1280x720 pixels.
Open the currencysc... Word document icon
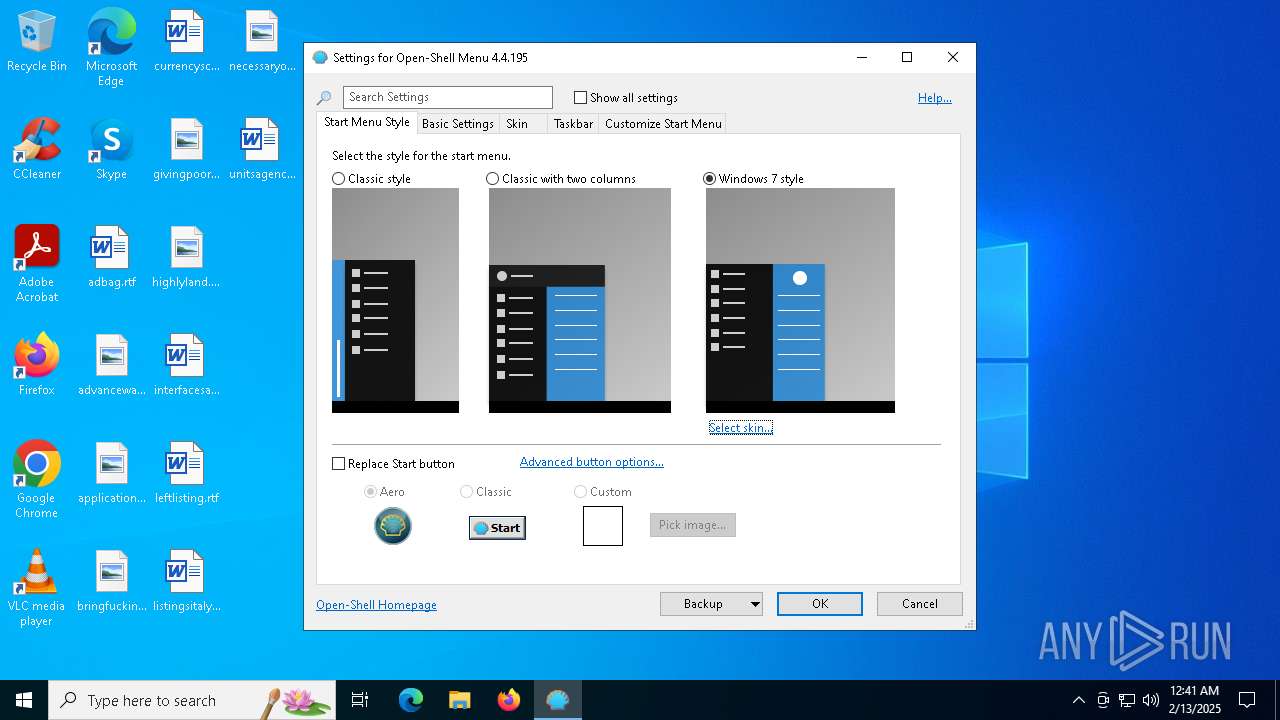tap(186, 42)
